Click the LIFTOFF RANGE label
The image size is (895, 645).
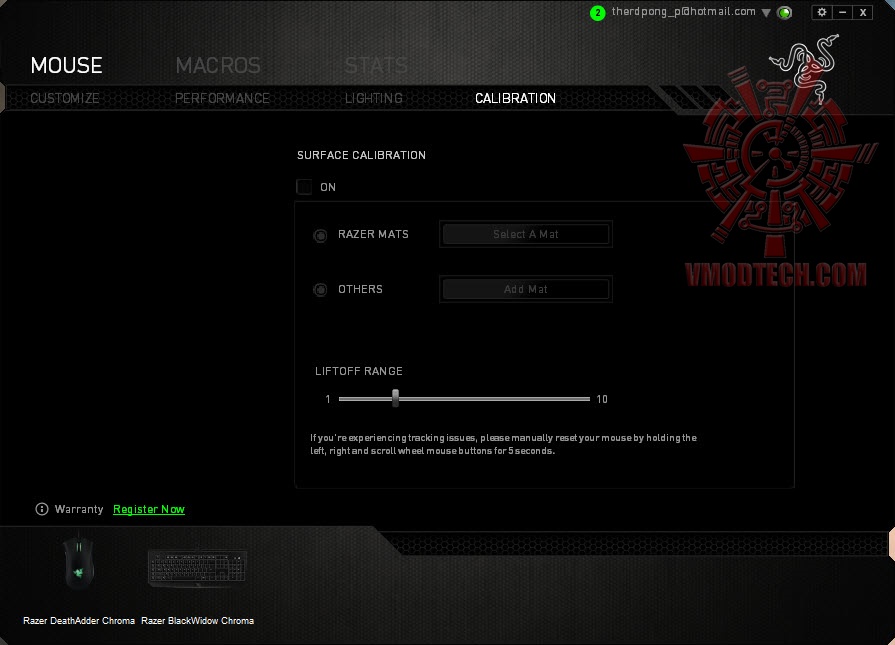(359, 371)
